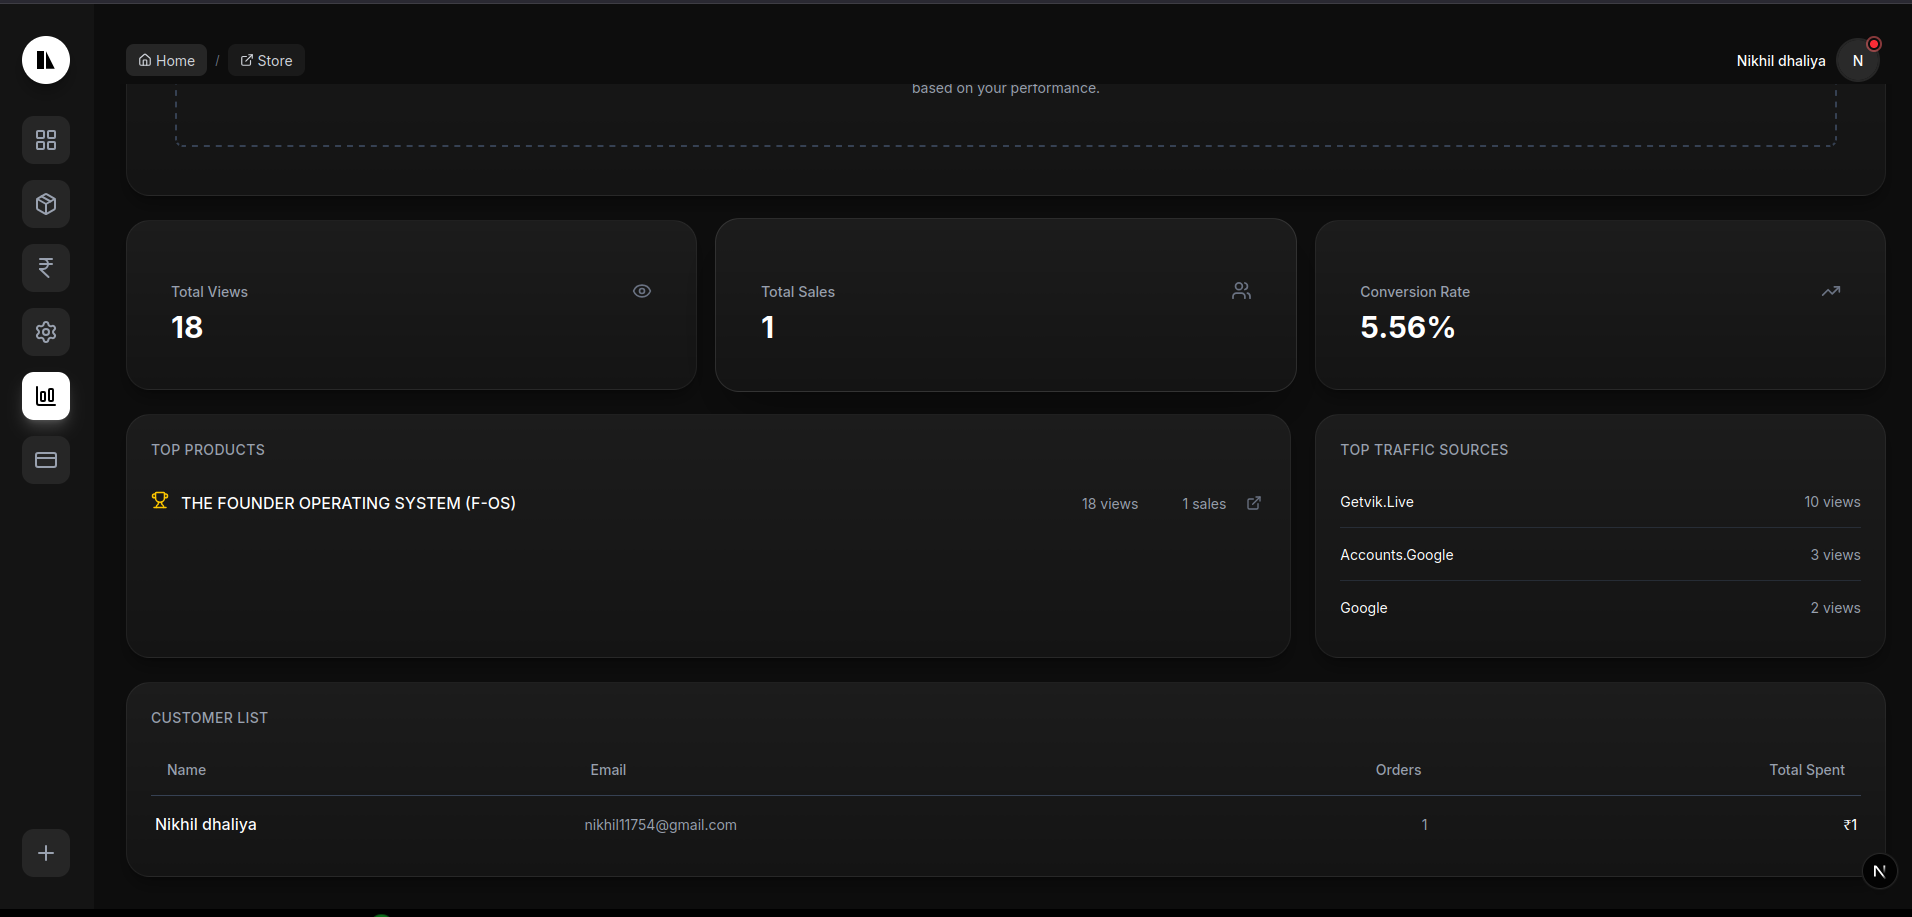Open the Nikhil dhaliya profile avatar menu
The height and width of the screenshot is (917, 1912).
click(x=1857, y=60)
